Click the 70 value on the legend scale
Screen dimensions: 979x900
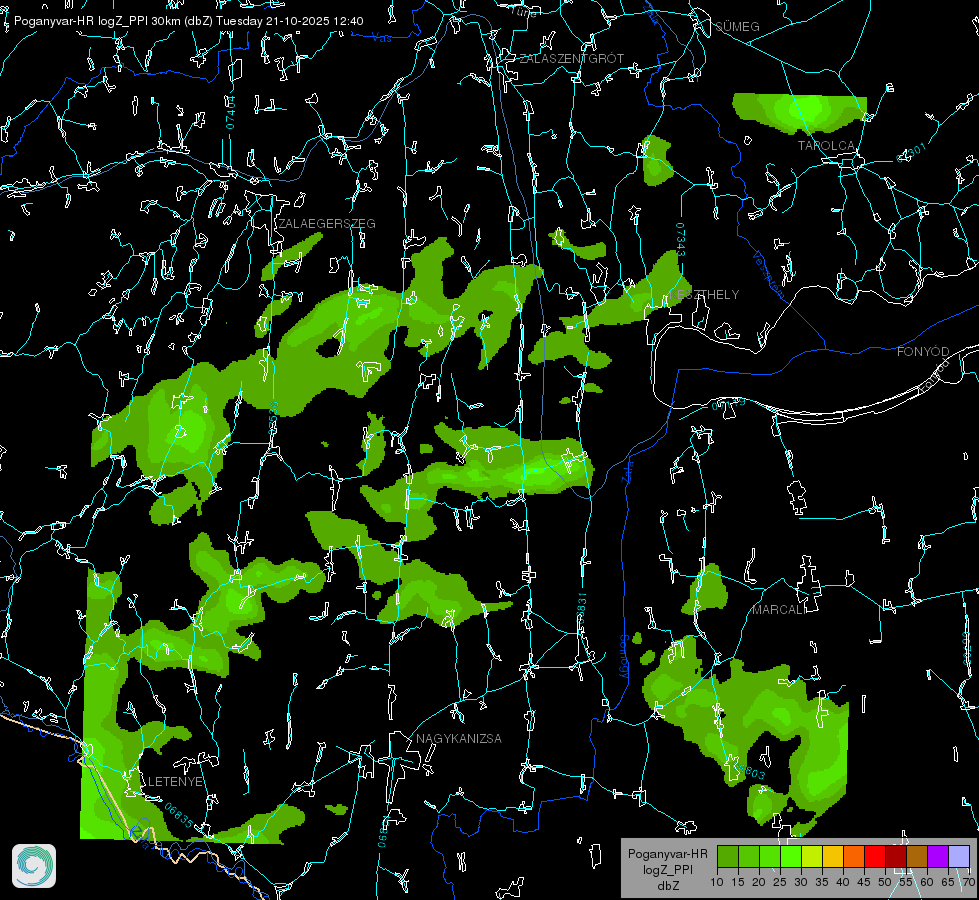tap(969, 883)
